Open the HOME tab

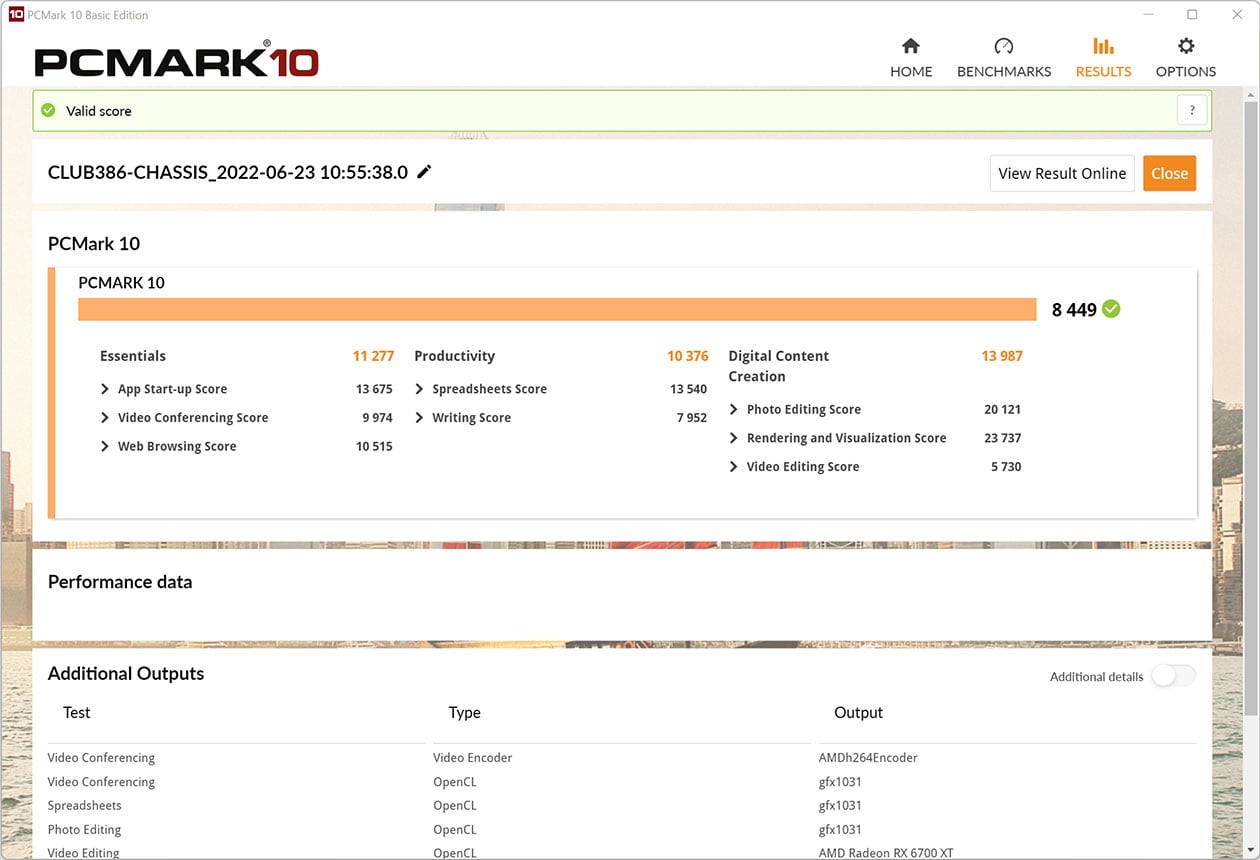[x=910, y=58]
